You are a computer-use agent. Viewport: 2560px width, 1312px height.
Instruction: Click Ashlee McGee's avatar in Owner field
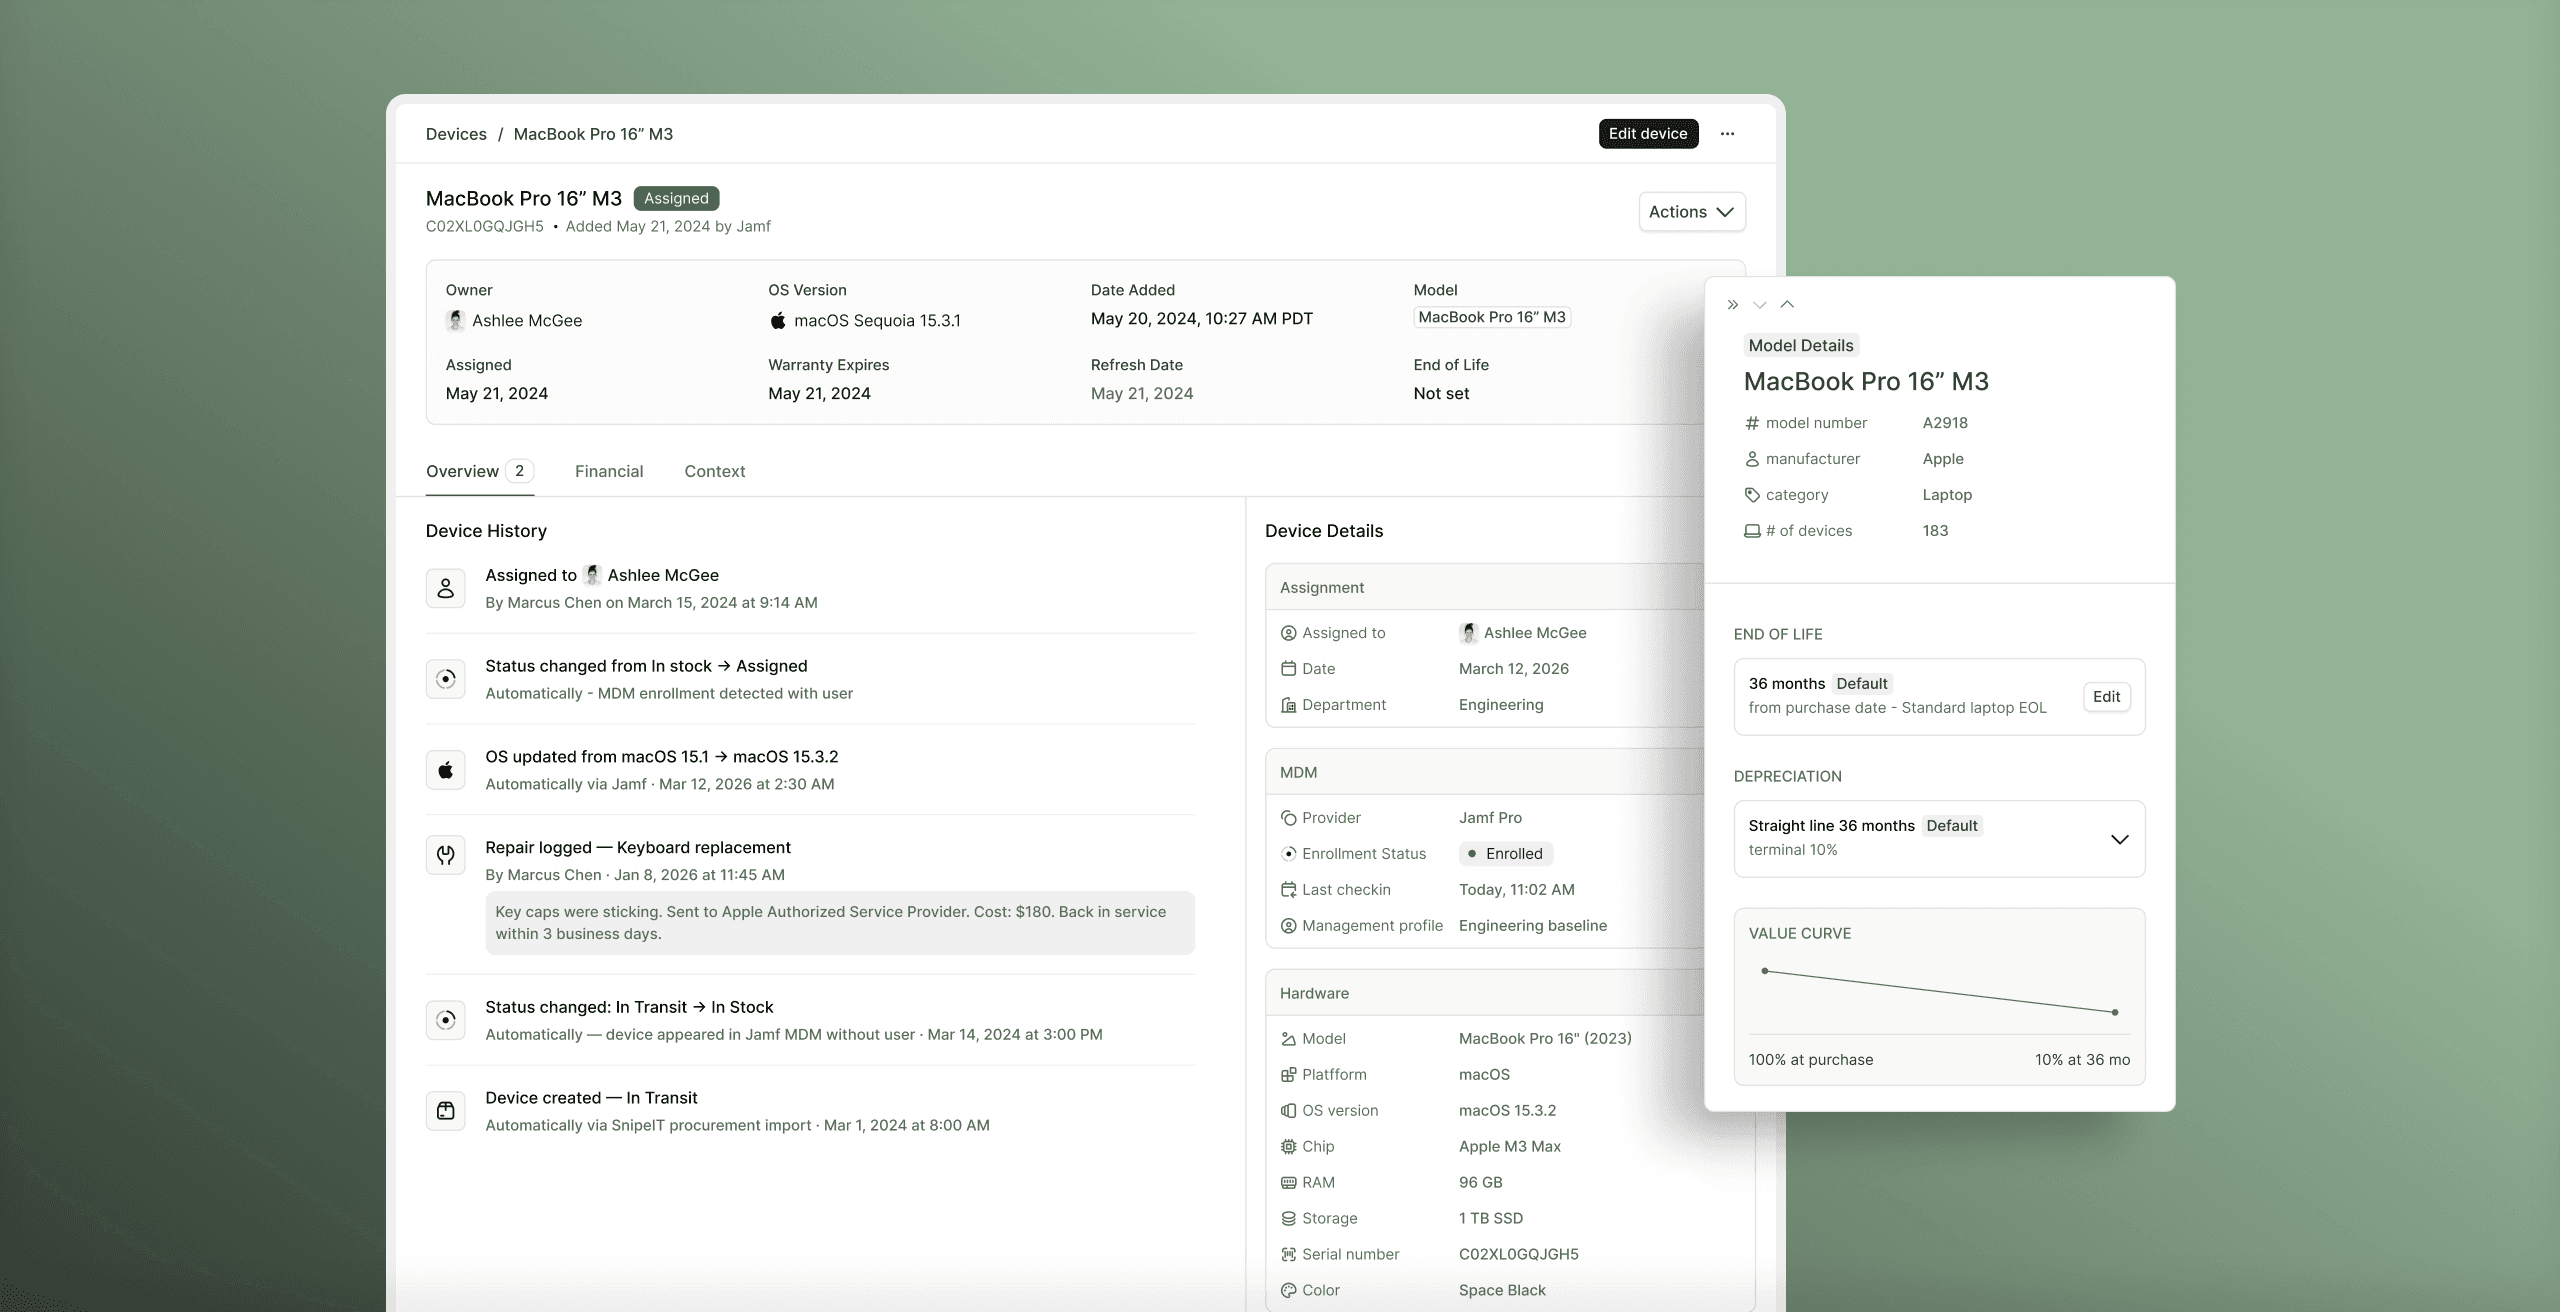pyautogui.click(x=456, y=320)
